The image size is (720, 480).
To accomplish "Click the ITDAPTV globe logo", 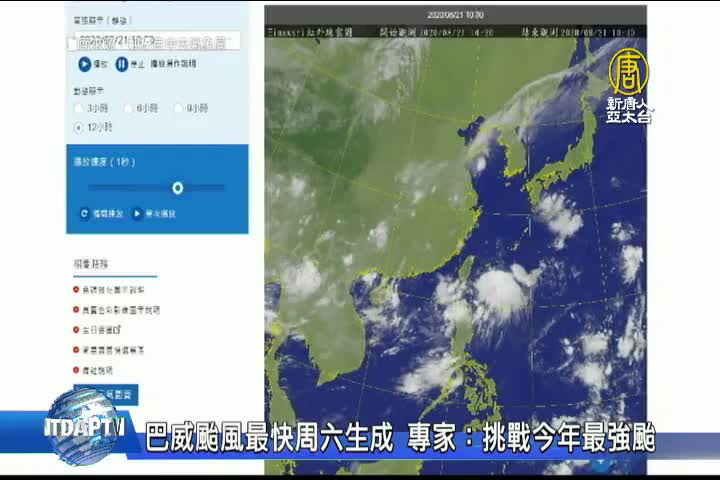I will coord(82,427).
